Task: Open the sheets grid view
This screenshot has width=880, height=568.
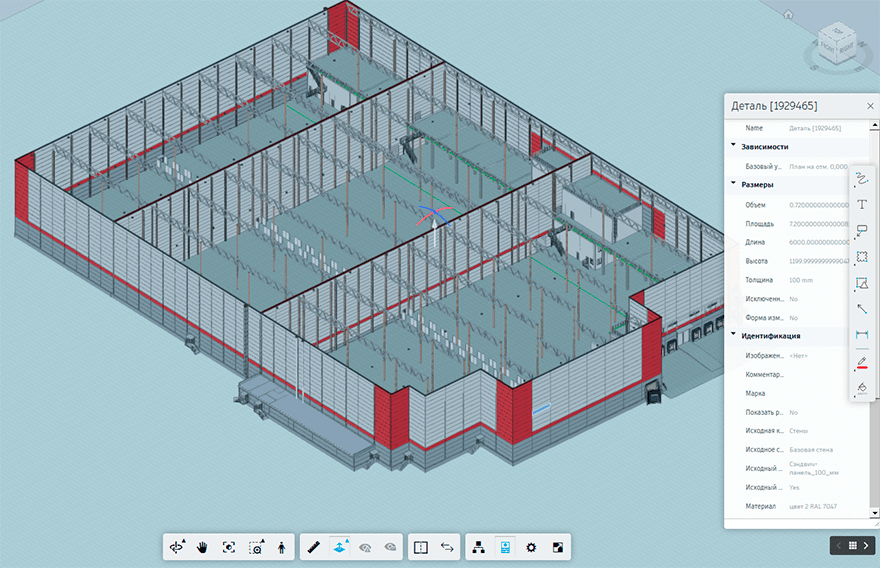Action: click(852, 546)
